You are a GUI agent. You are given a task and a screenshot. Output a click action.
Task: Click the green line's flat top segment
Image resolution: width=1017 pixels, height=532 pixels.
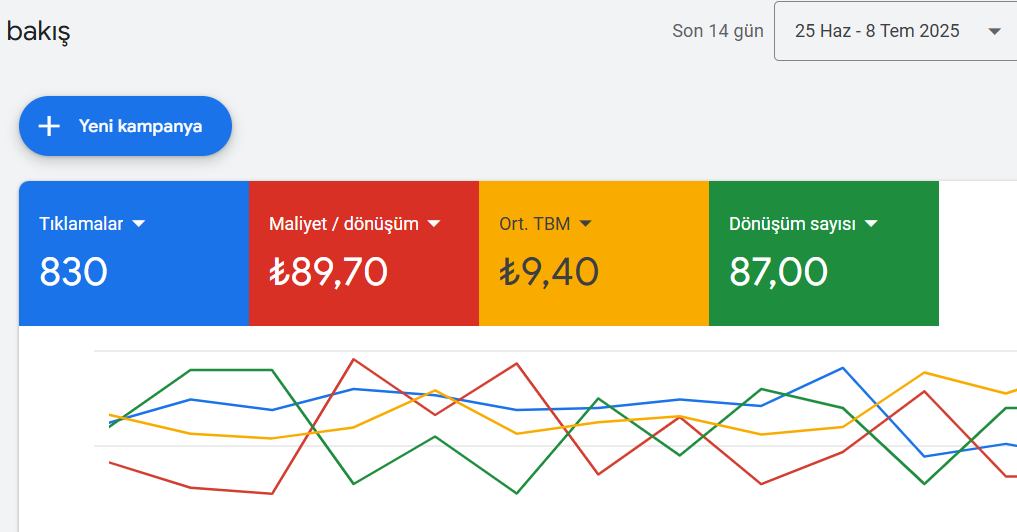point(231,370)
